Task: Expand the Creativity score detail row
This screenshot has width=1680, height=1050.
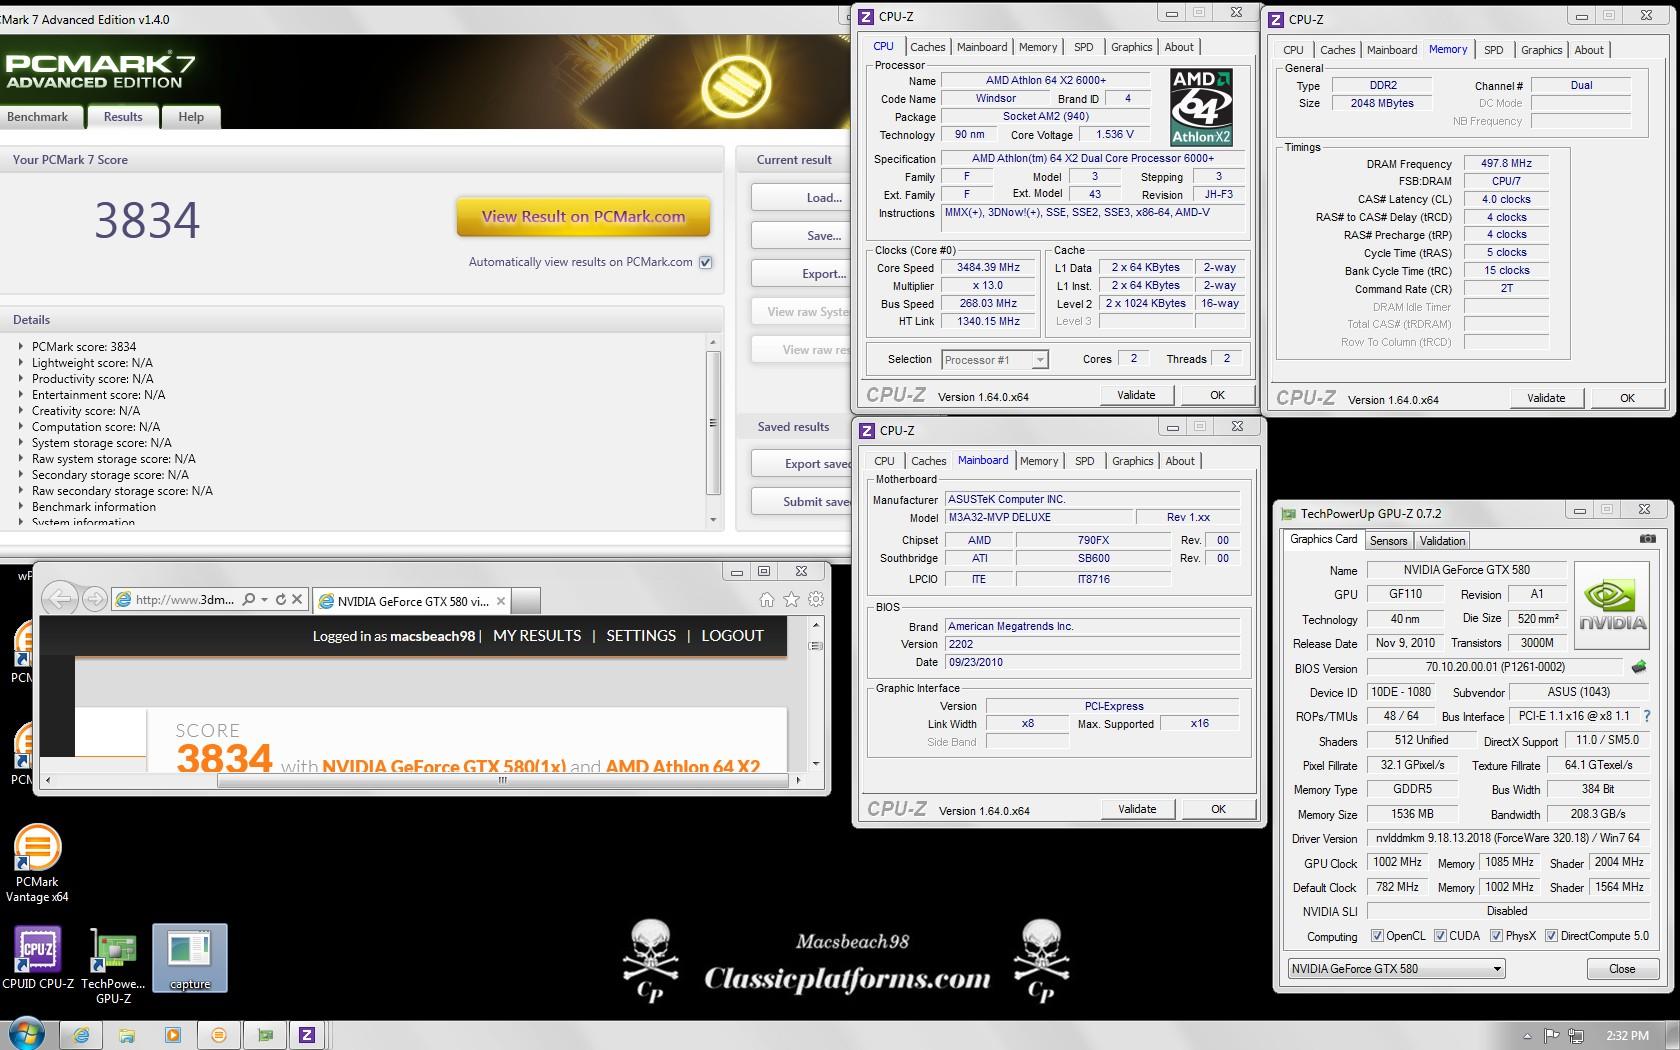Action: [x=21, y=411]
